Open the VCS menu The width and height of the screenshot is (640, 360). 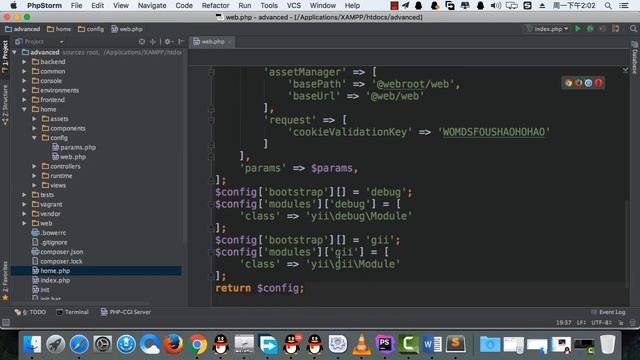point(294,6)
